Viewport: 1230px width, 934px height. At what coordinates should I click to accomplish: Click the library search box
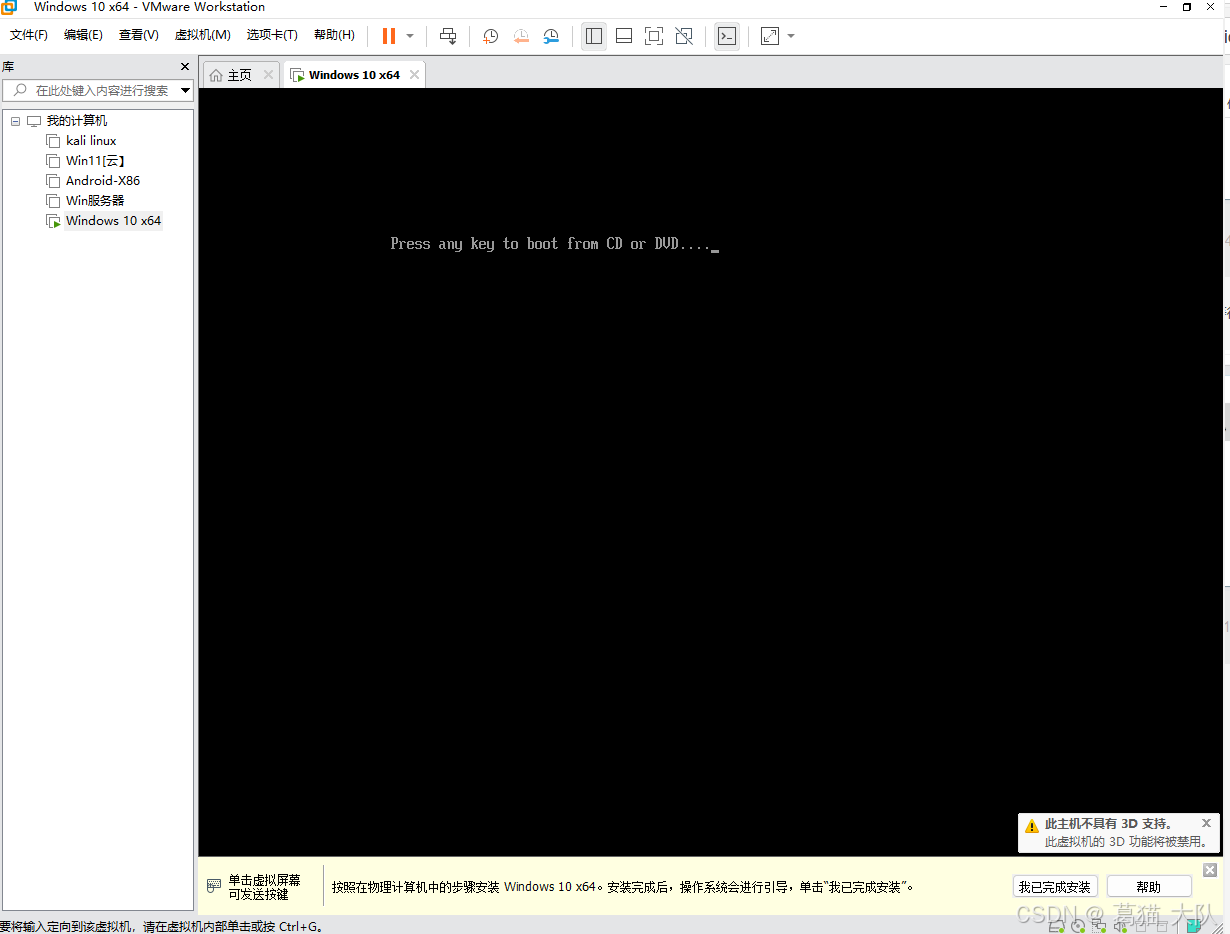(98, 90)
